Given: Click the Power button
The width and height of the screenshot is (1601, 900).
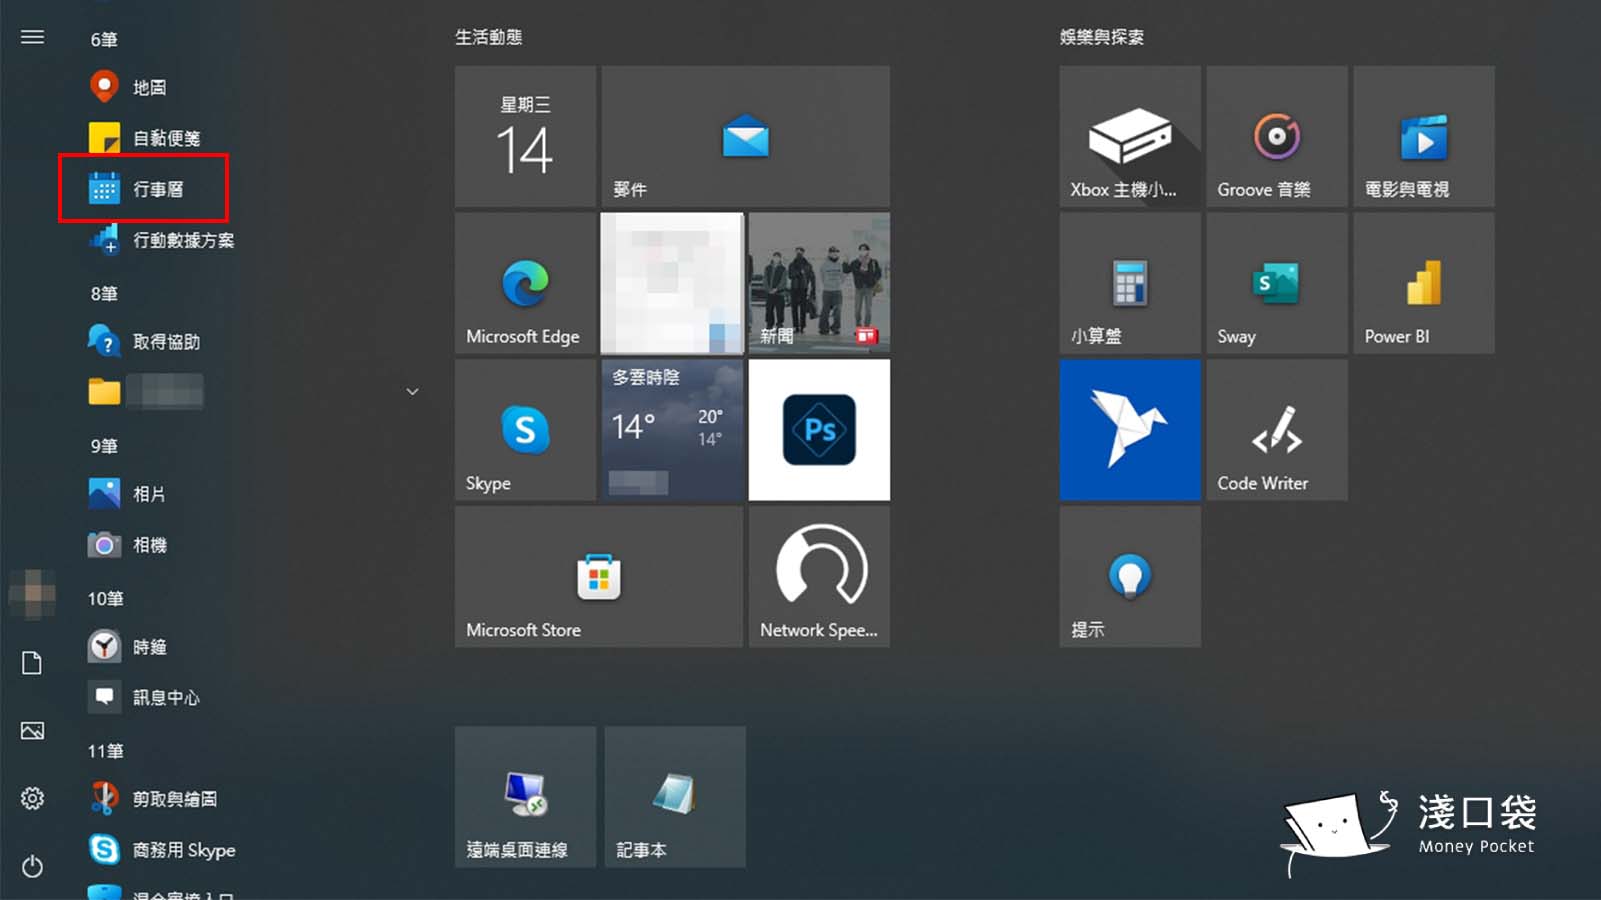Looking at the screenshot, I should [32, 865].
